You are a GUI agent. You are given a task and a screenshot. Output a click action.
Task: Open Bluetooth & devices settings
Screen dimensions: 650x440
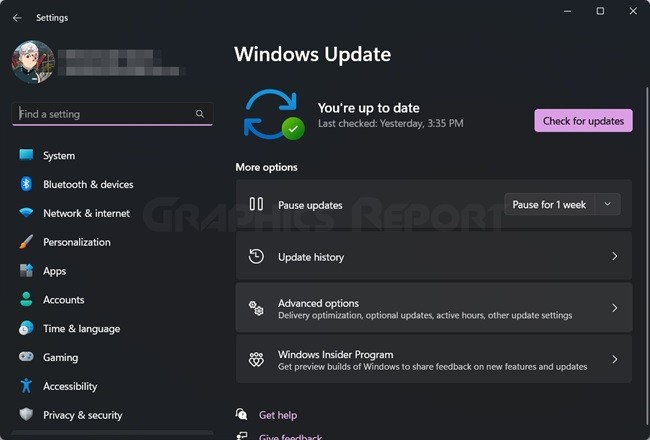(x=88, y=185)
